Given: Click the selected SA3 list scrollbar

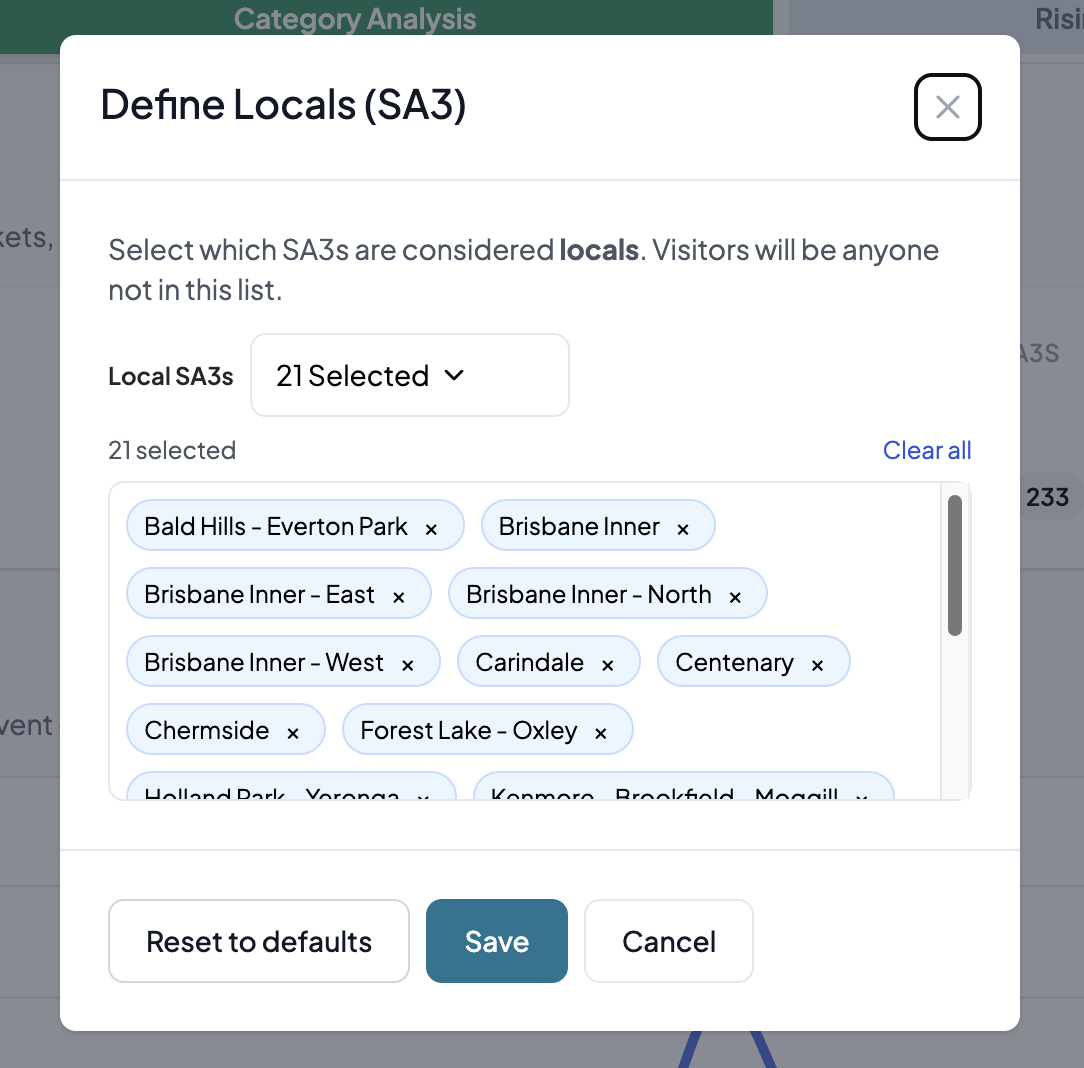Looking at the screenshot, I should pyautogui.click(x=955, y=565).
